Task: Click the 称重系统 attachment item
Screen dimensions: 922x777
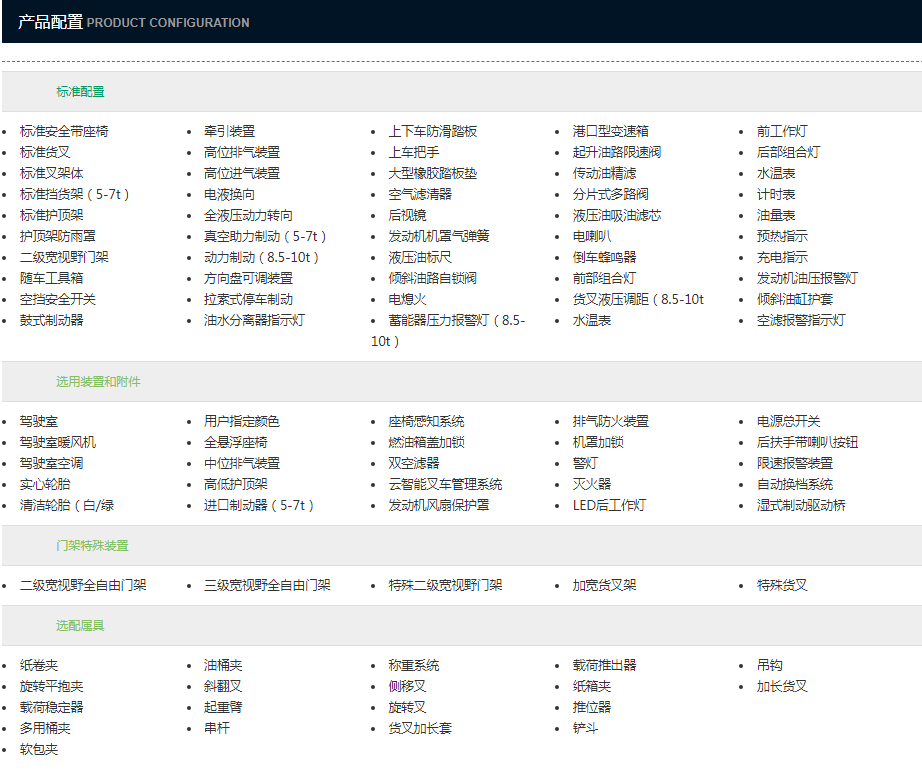Action: coord(413,665)
